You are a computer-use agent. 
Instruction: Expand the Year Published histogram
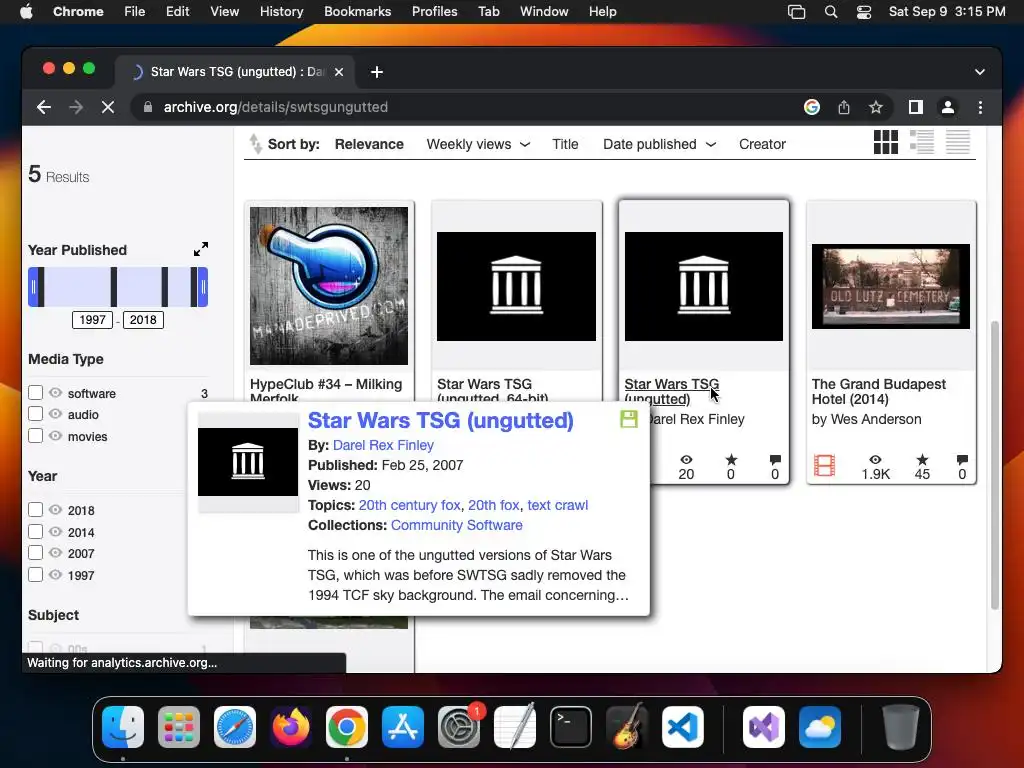coord(200,249)
